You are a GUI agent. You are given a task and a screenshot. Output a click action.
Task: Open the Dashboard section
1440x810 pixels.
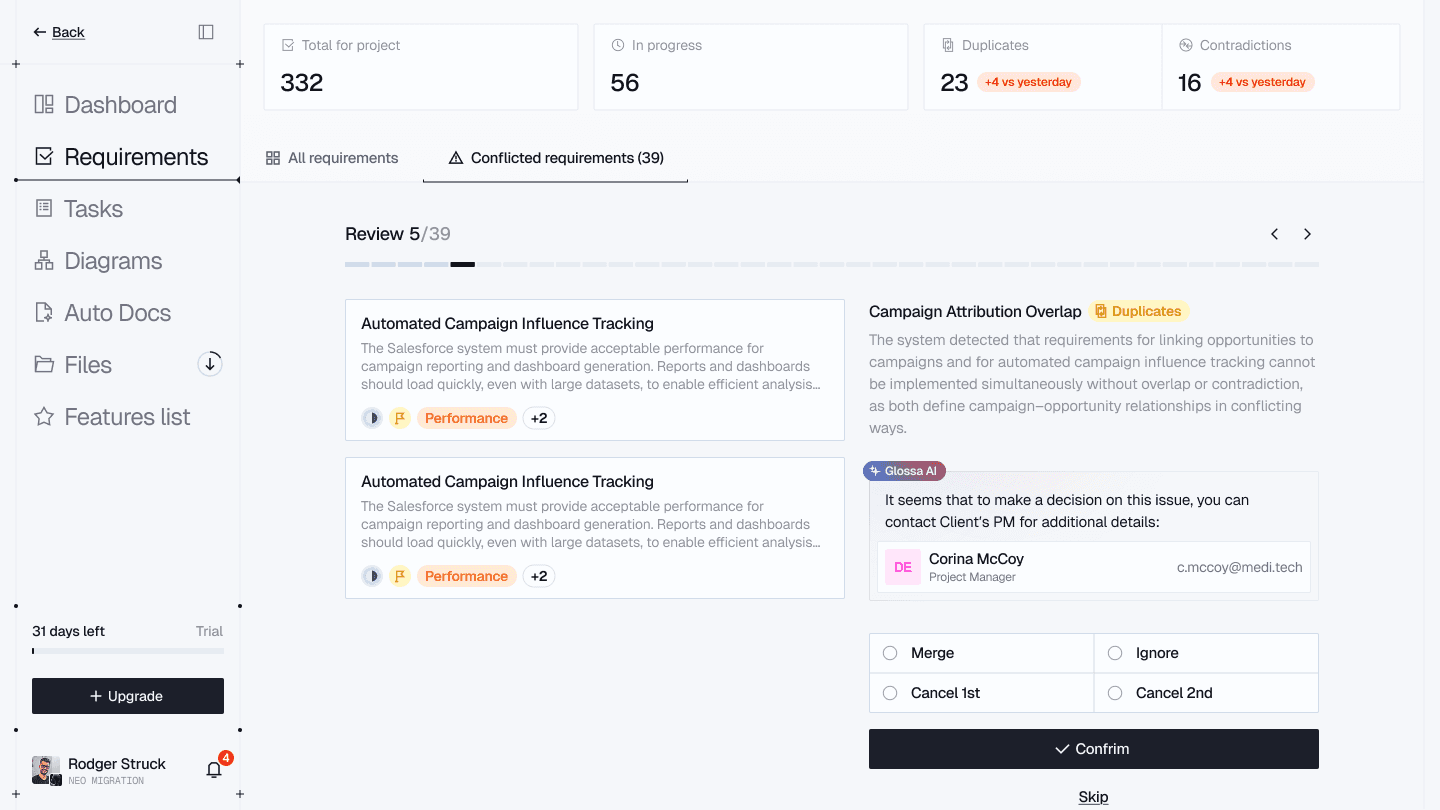120,104
